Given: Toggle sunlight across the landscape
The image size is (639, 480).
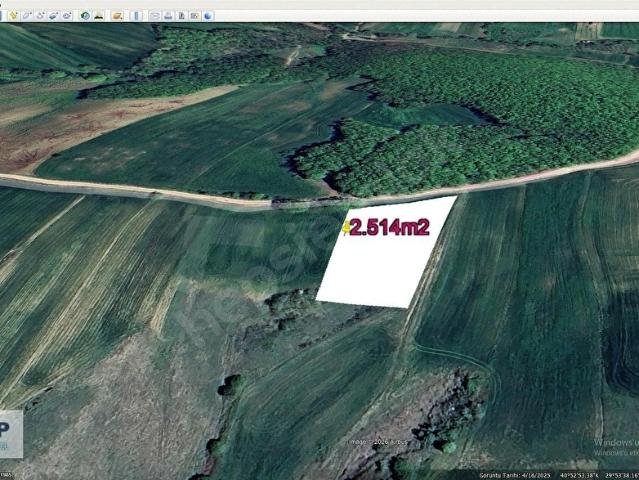Looking at the screenshot, I should coord(99,15).
